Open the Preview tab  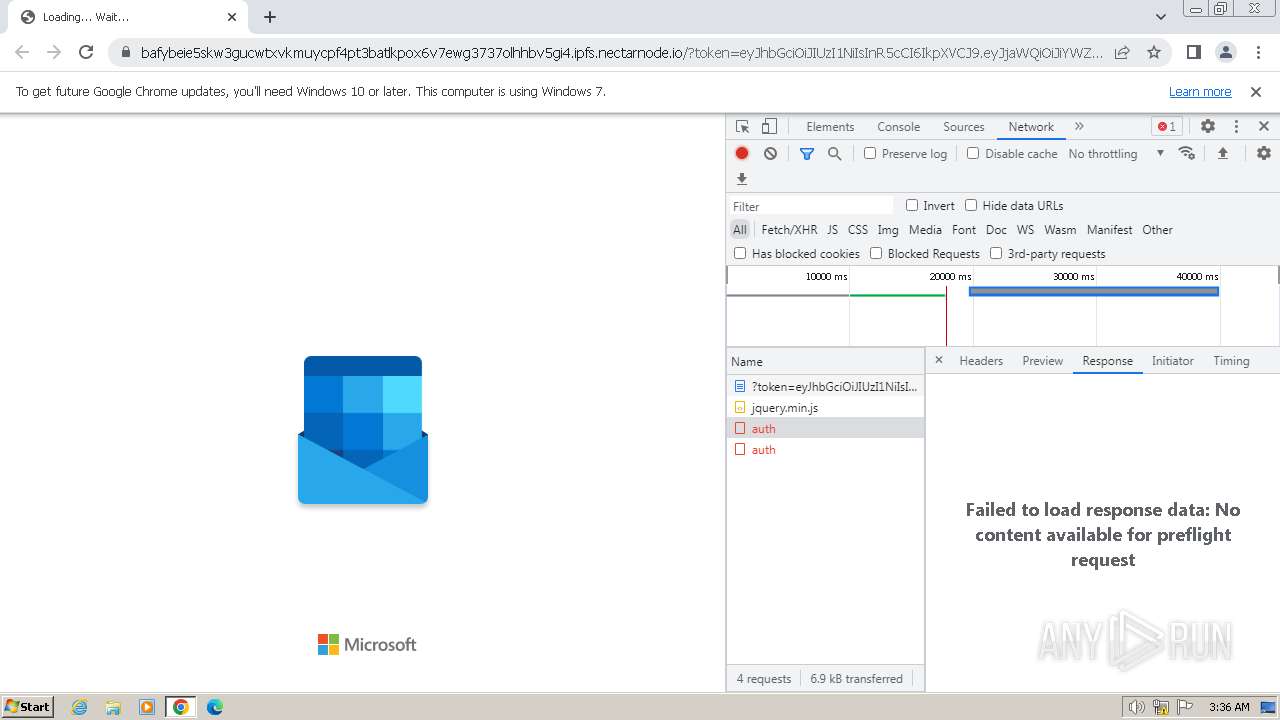pos(1042,361)
